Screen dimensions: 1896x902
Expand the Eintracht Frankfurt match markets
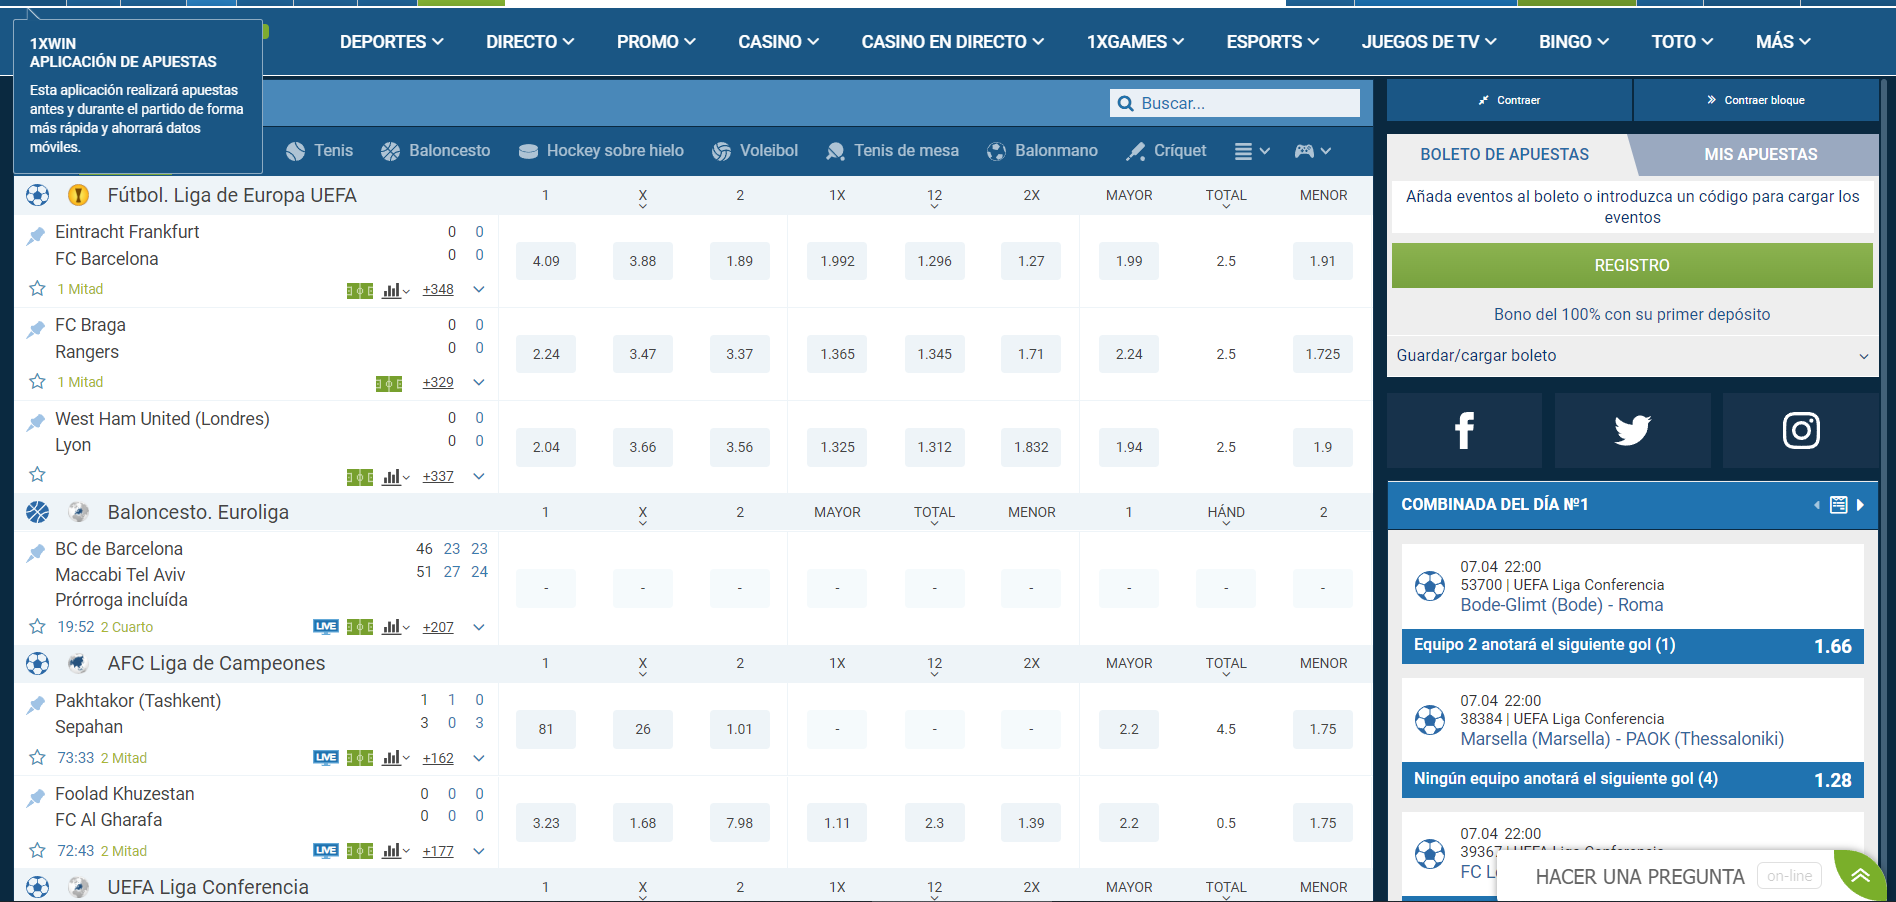479,289
